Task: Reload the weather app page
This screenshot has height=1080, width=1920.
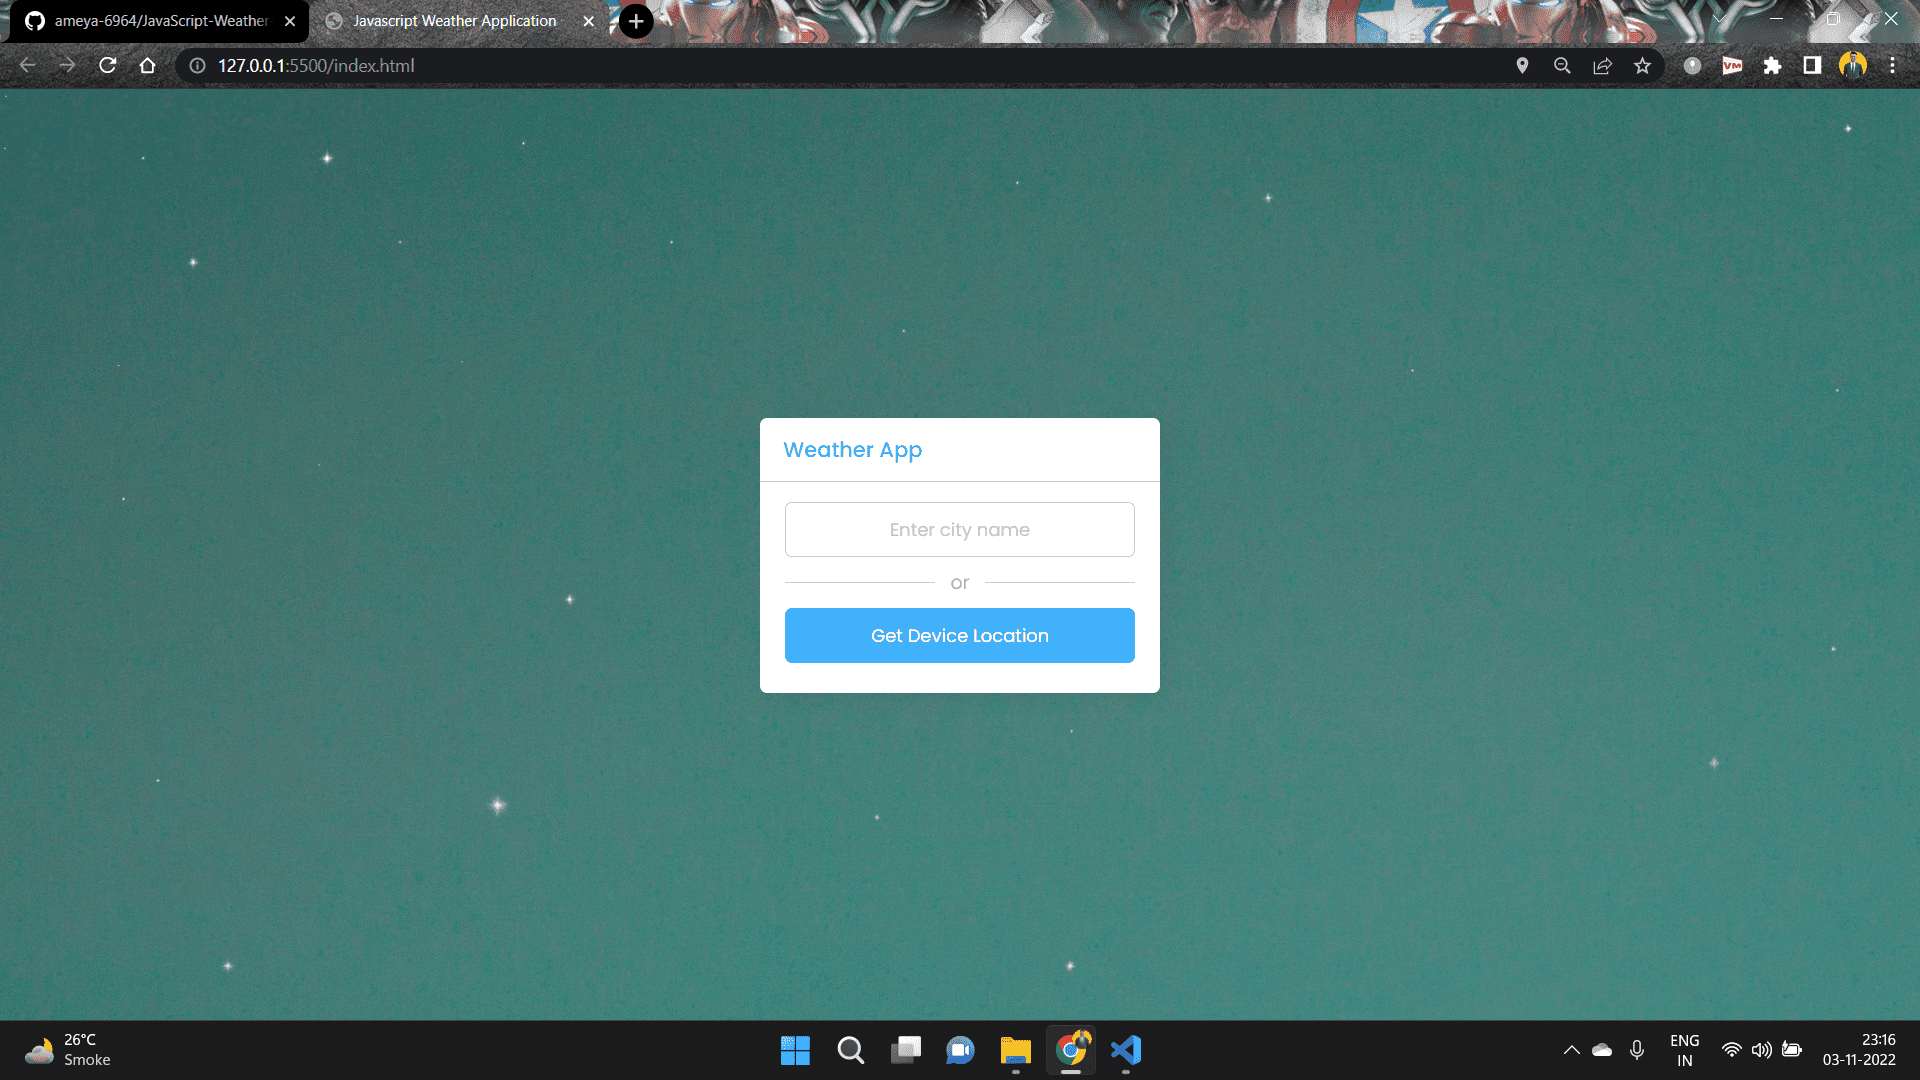Action: point(107,65)
